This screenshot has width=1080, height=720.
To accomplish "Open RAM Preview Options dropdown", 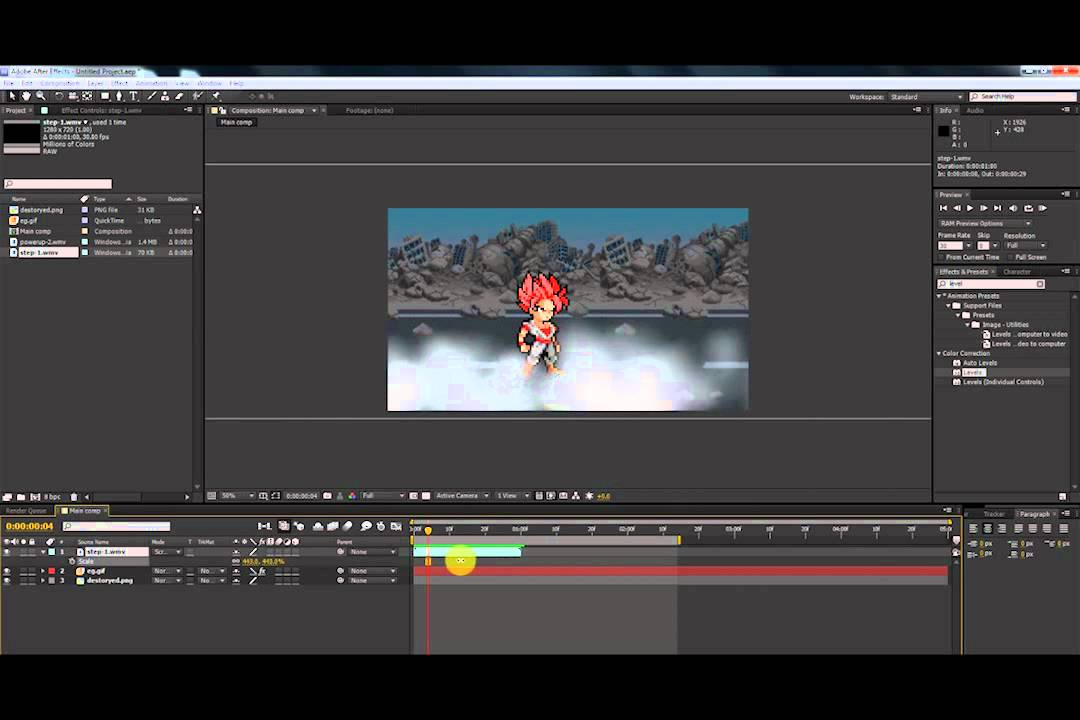I will (985, 223).
